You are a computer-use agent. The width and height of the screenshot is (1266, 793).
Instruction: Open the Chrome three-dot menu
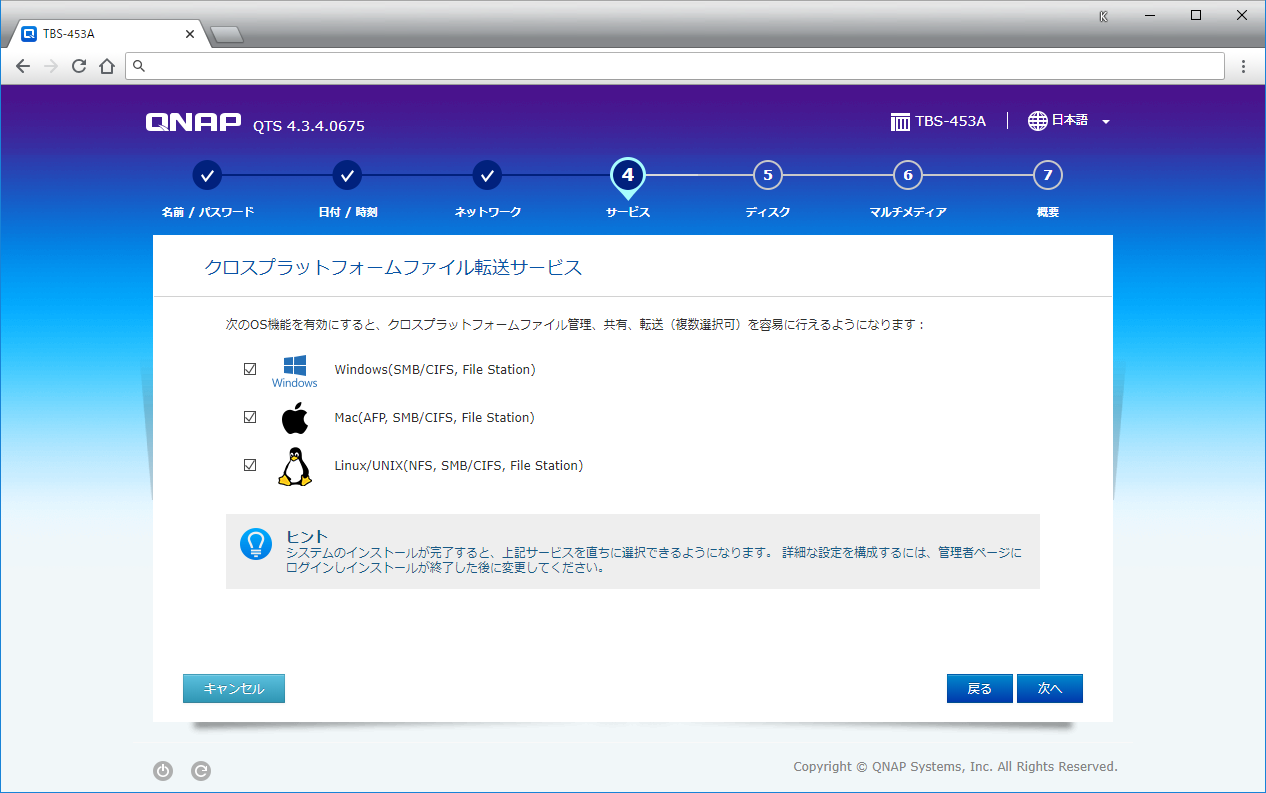click(1243, 66)
